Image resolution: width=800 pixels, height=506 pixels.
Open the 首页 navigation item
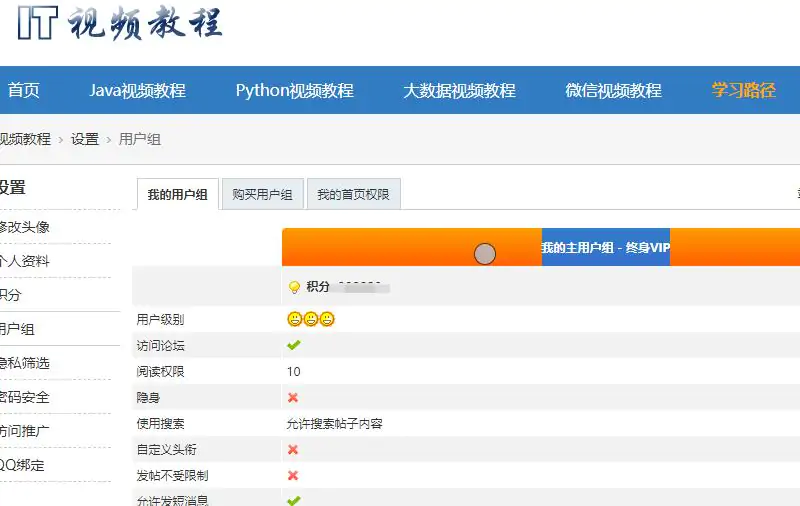tap(23, 90)
